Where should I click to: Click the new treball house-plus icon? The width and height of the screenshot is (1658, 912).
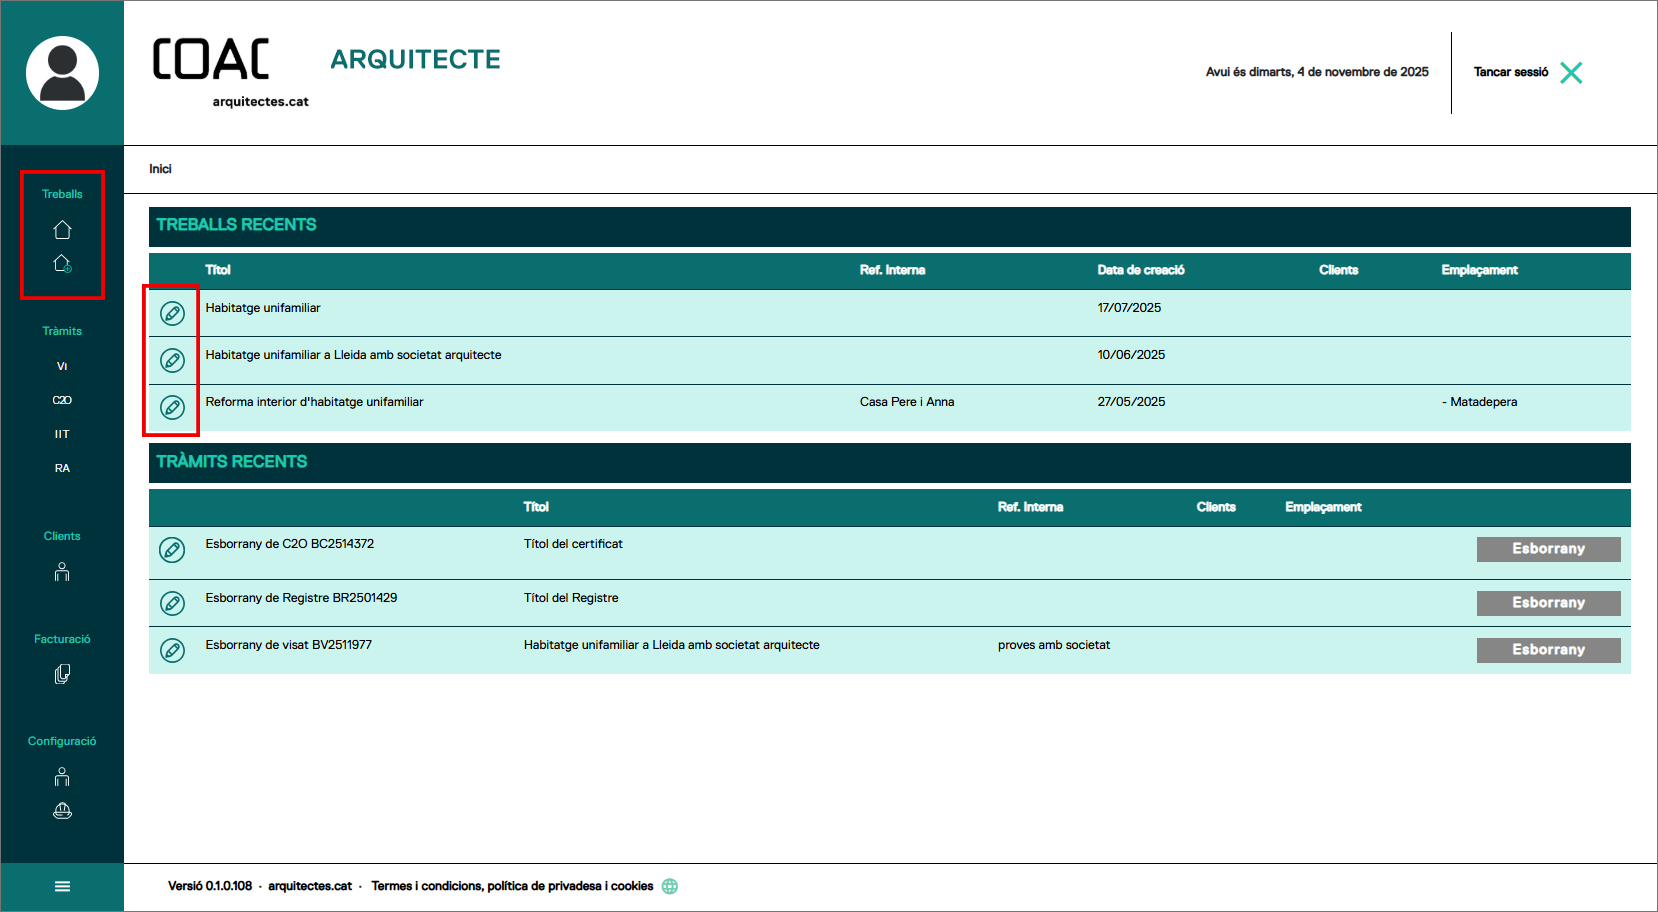[x=62, y=264]
